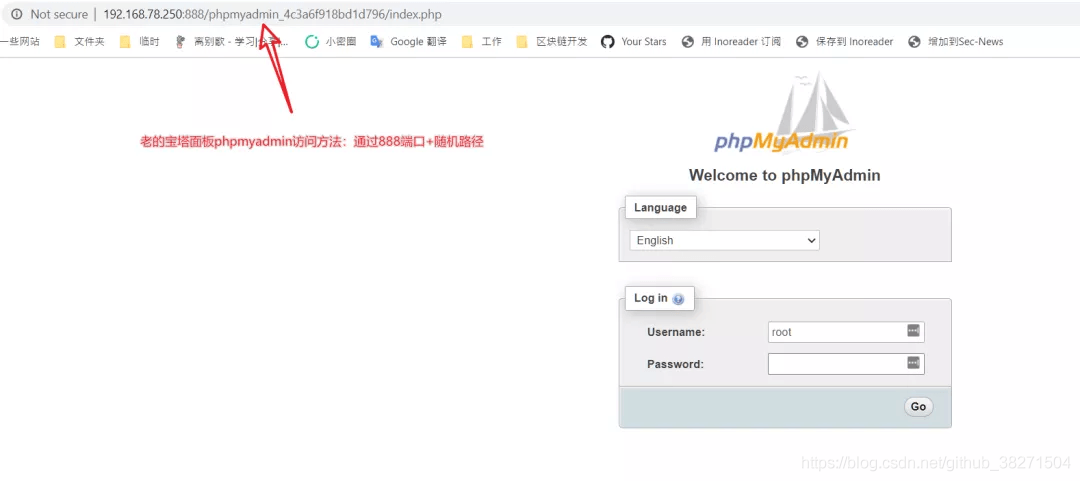The width and height of the screenshot is (1080, 481).
Task: Click the 增加到Sec-News bookmarklet
Action: 956,41
